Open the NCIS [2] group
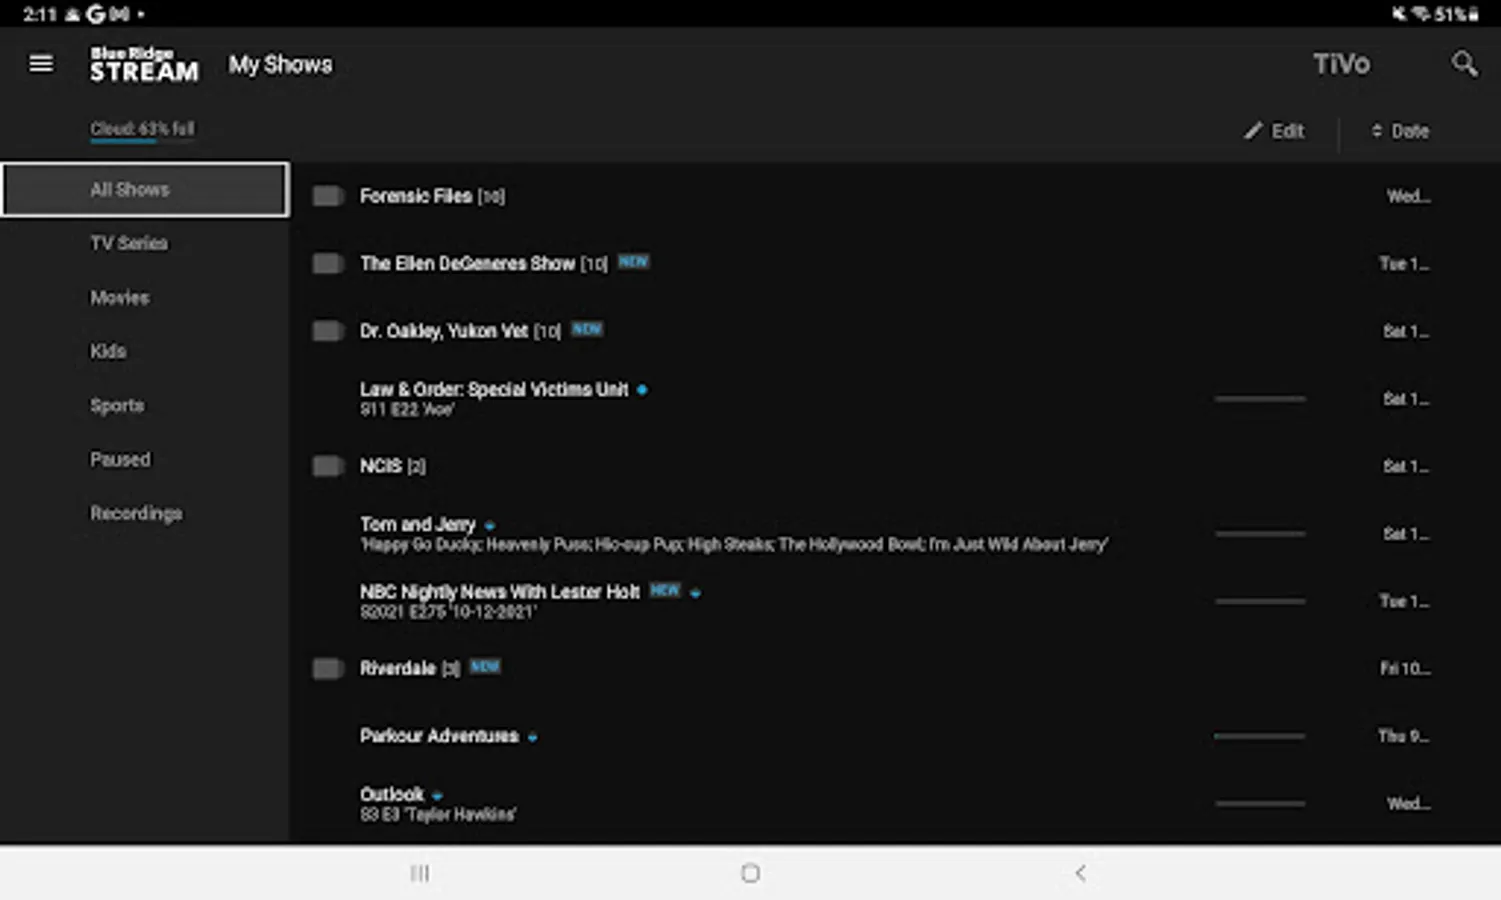Viewport: 1501px width, 900px height. 392,466
